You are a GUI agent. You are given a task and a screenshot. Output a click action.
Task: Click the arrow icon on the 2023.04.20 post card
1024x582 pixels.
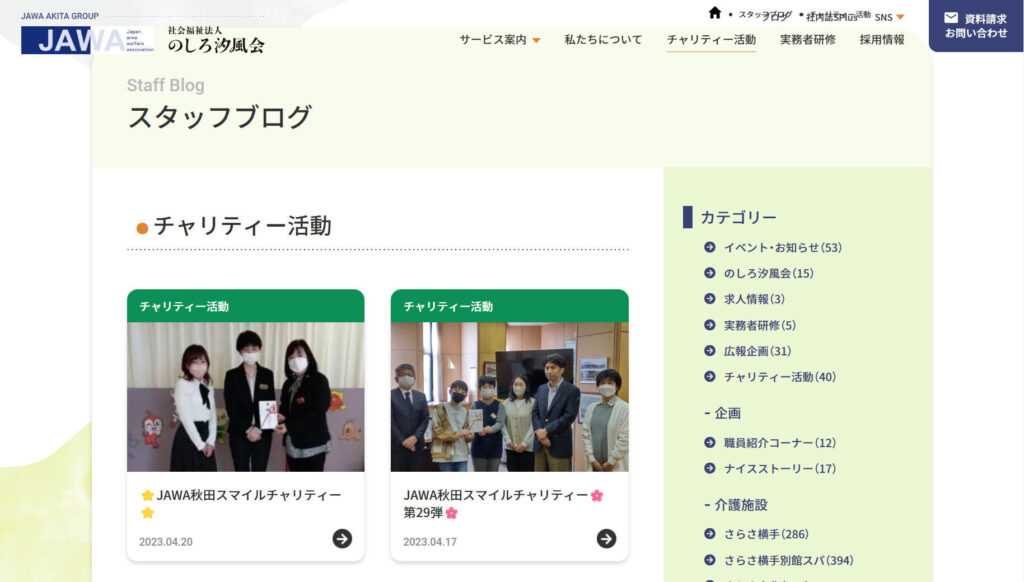342,539
